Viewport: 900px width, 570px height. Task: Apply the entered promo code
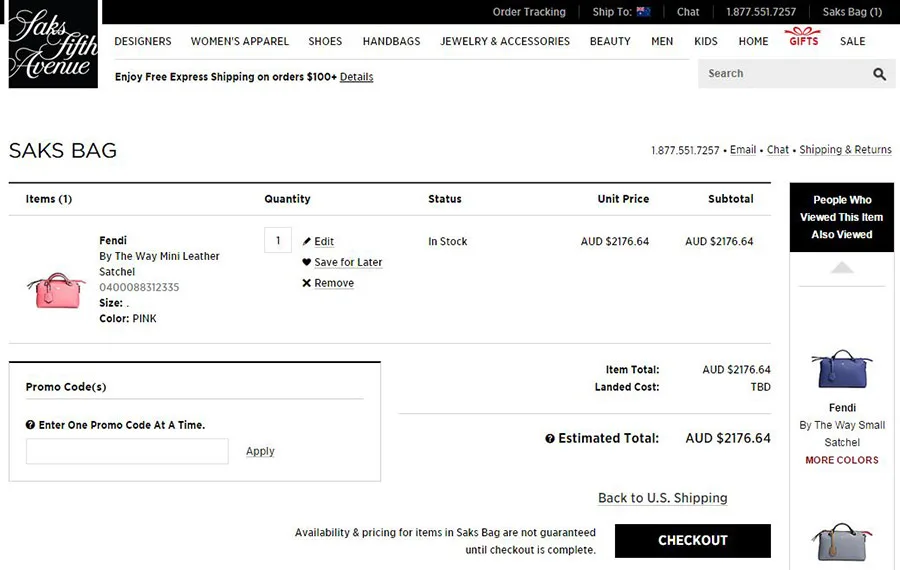[x=260, y=451]
